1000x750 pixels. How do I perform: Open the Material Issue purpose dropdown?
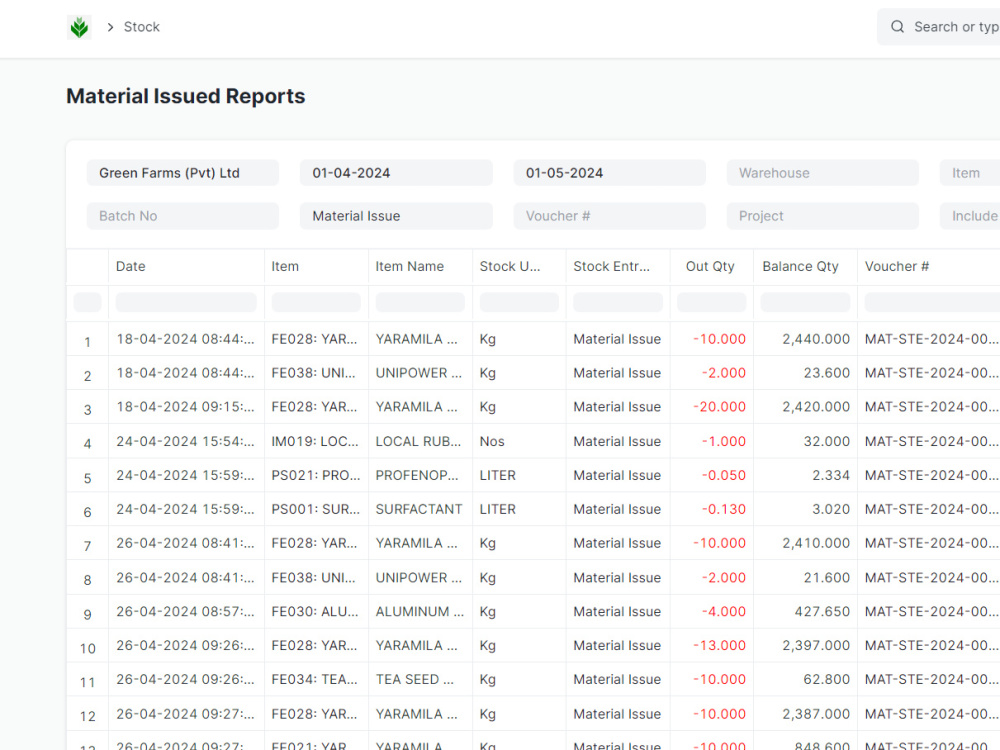(x=396, y=216)
